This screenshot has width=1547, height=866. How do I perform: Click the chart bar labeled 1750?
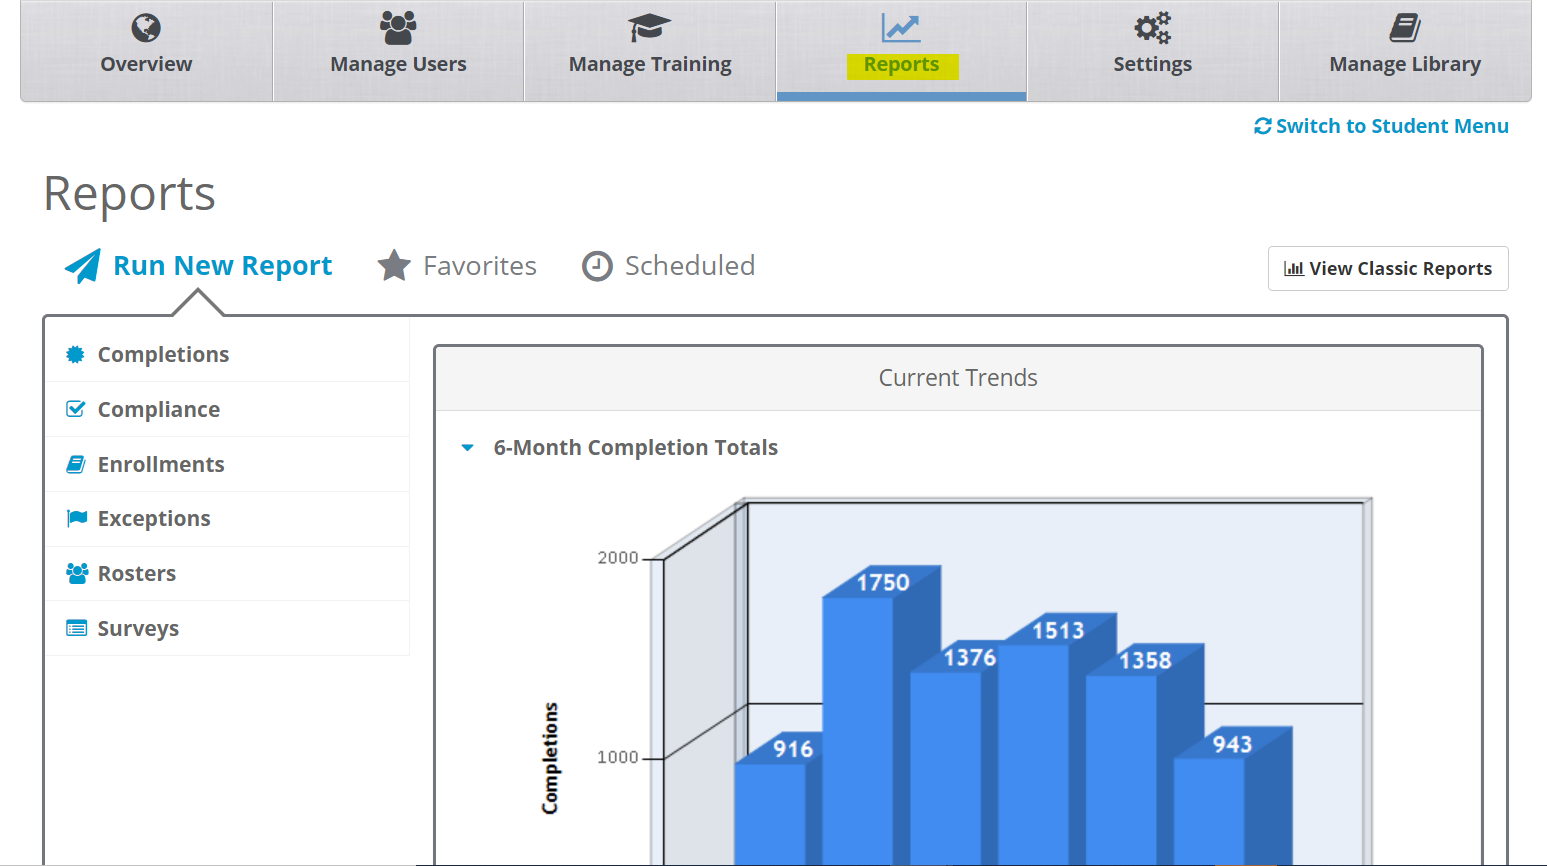pyautogui.click(x=858, y=730)
